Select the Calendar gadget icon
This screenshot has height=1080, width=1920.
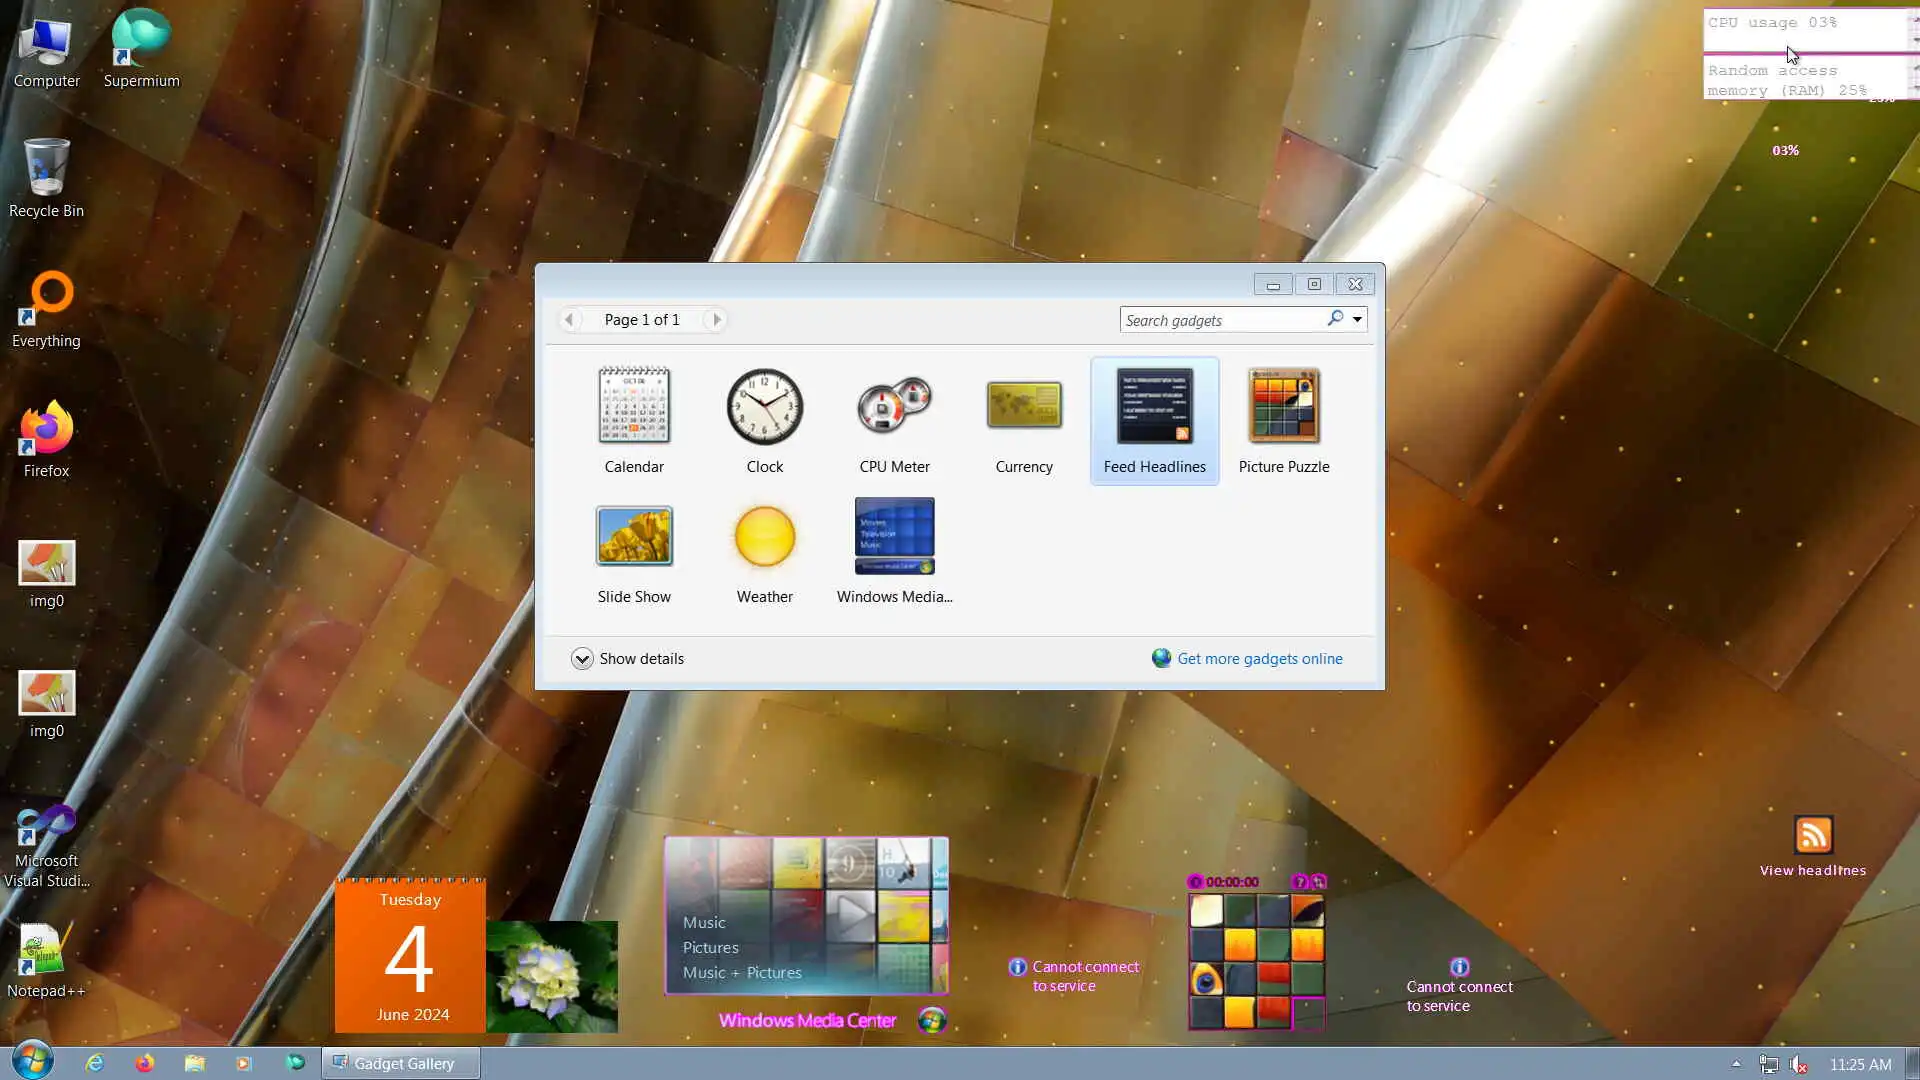pyautogui.click(x=634, y=406)
